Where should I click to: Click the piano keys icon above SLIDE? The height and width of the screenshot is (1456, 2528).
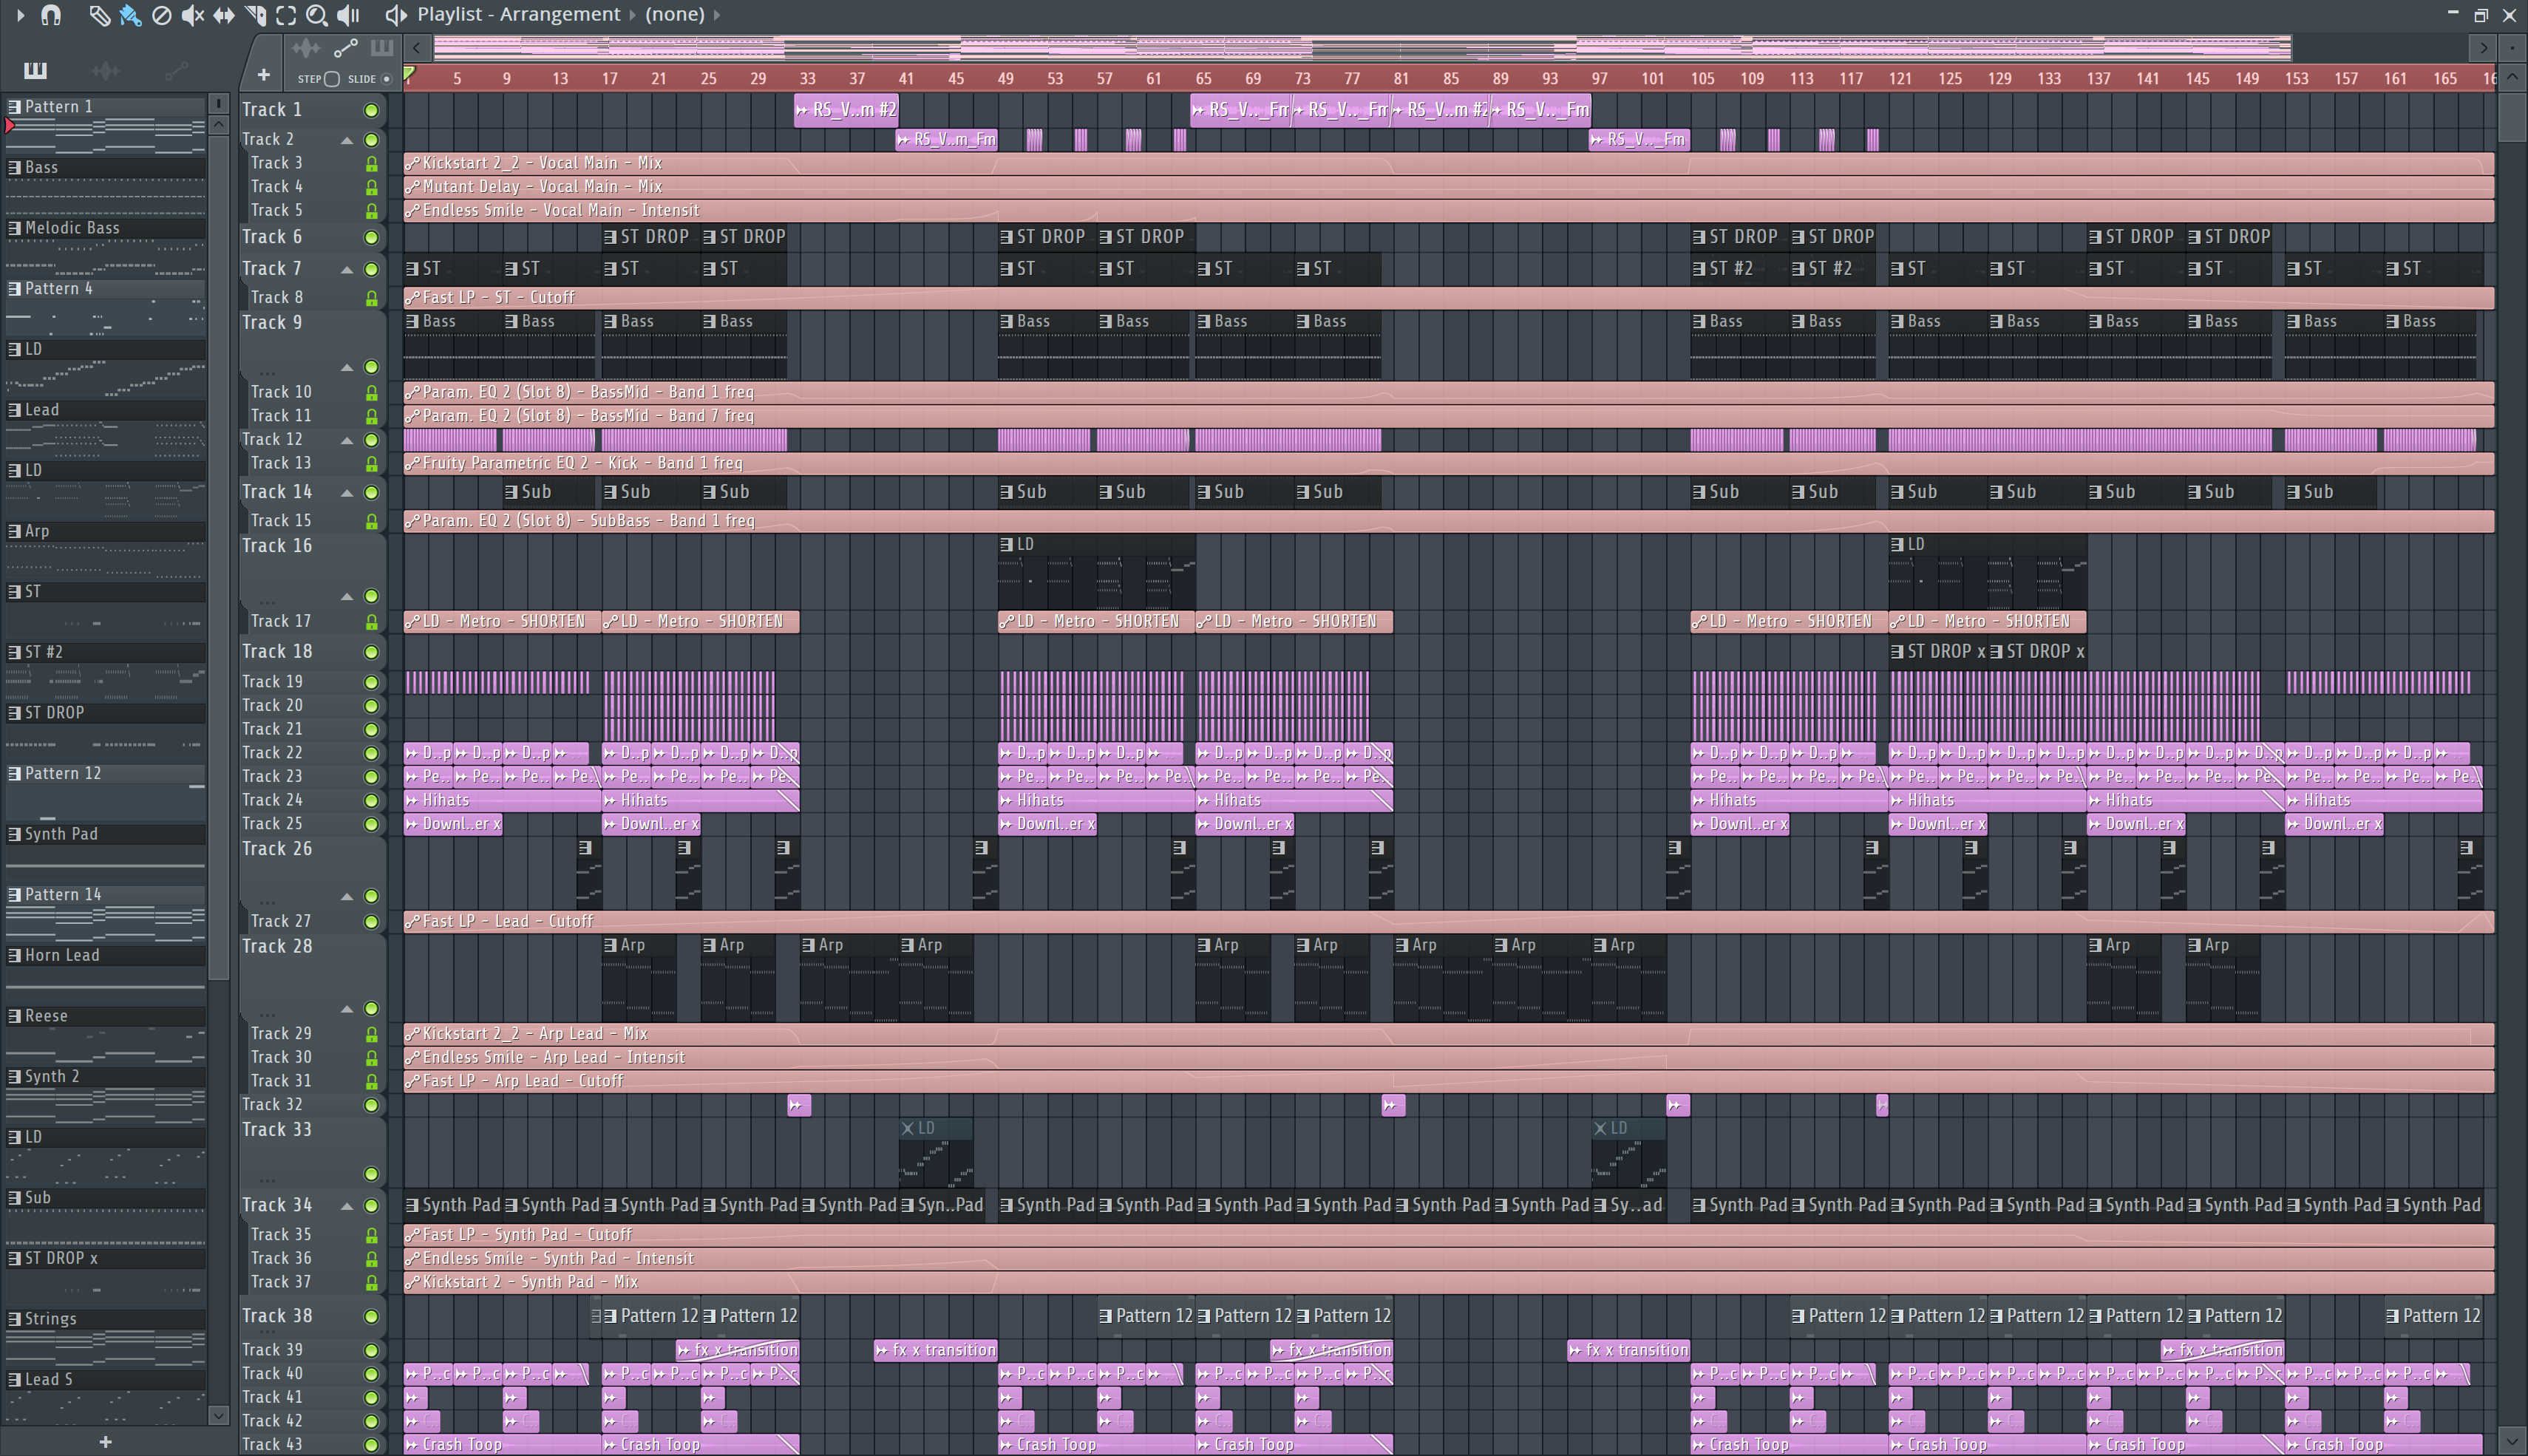point(381,48)
